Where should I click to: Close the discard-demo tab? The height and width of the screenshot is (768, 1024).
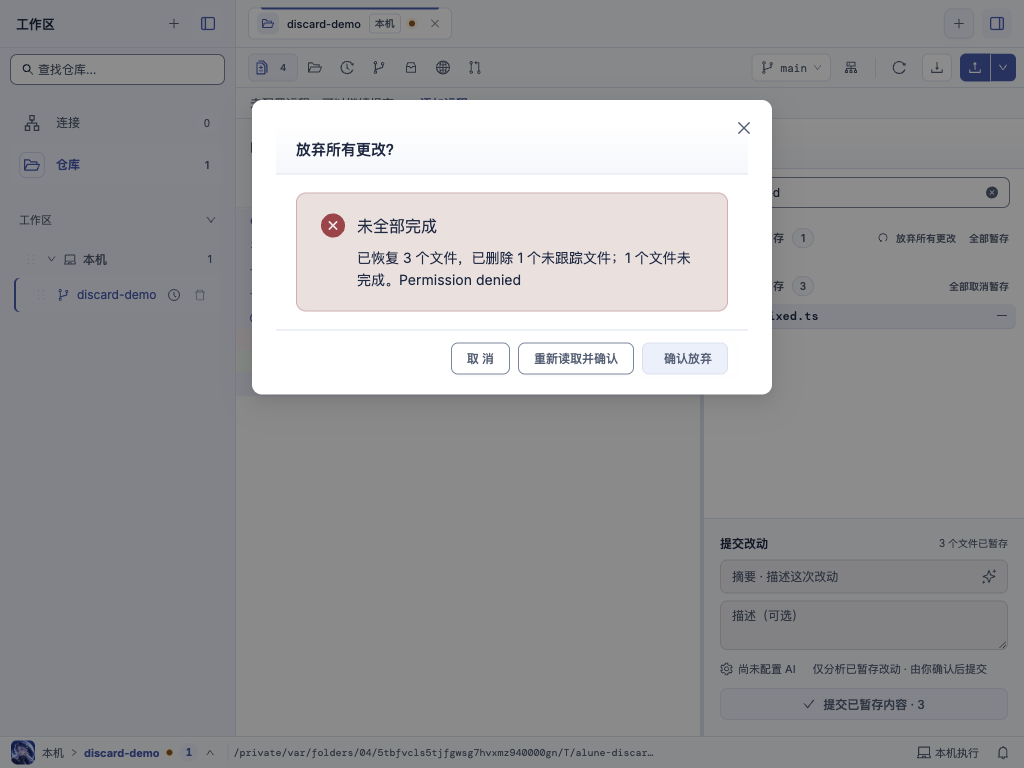[435, 24]
